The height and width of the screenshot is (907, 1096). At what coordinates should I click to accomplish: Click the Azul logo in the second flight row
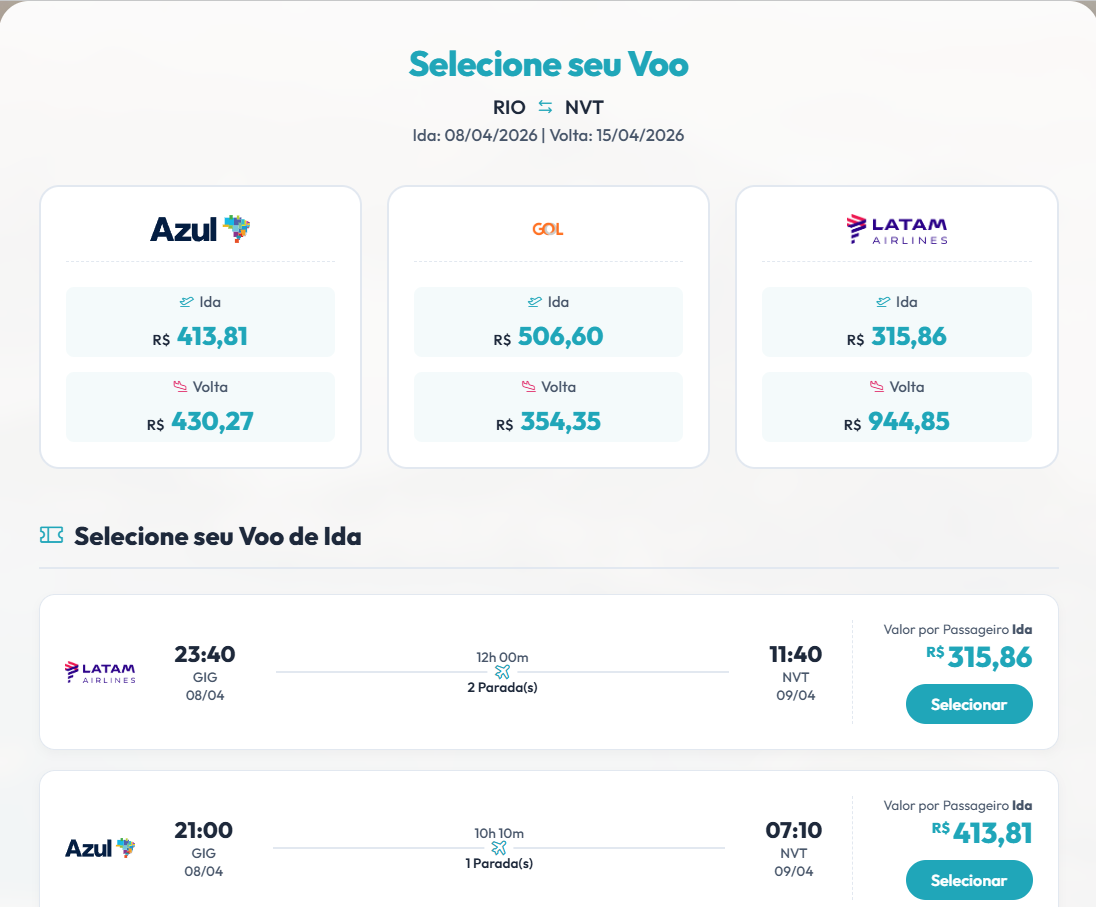click(x=100, y=848)
